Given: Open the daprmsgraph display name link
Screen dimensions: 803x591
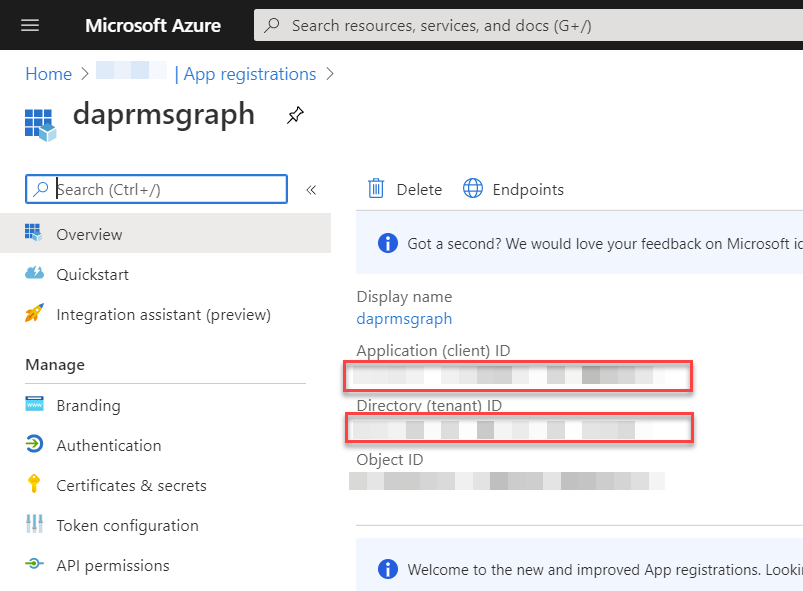Looking at the screenshot, I should tap(404, 319).
